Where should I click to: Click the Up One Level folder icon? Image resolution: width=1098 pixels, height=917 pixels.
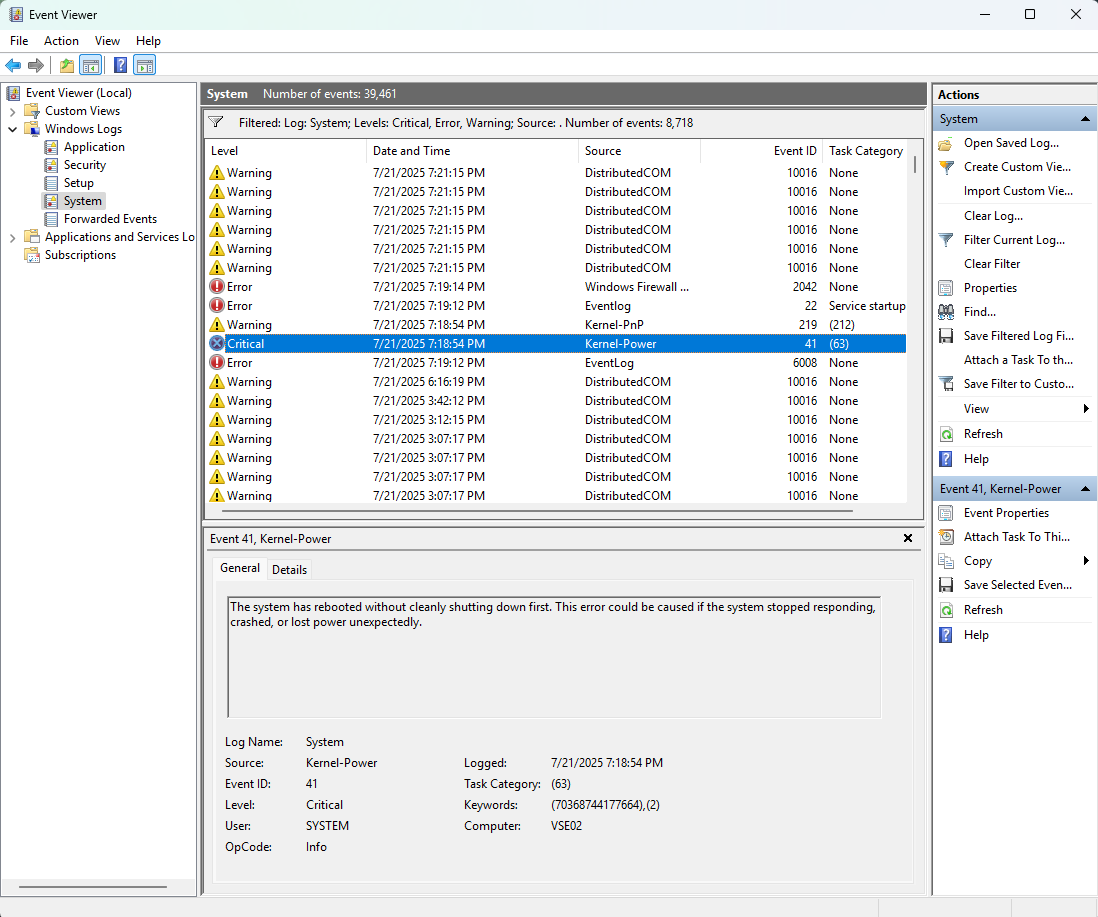[67, 66]
